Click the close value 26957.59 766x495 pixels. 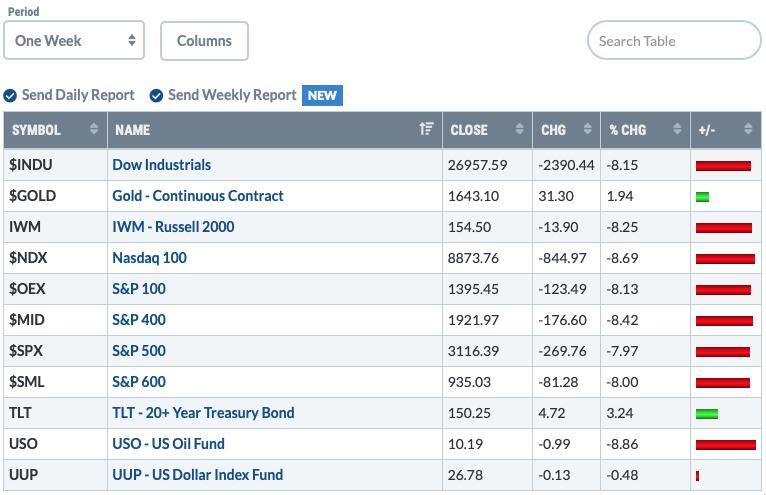click(x=477, y=165)
